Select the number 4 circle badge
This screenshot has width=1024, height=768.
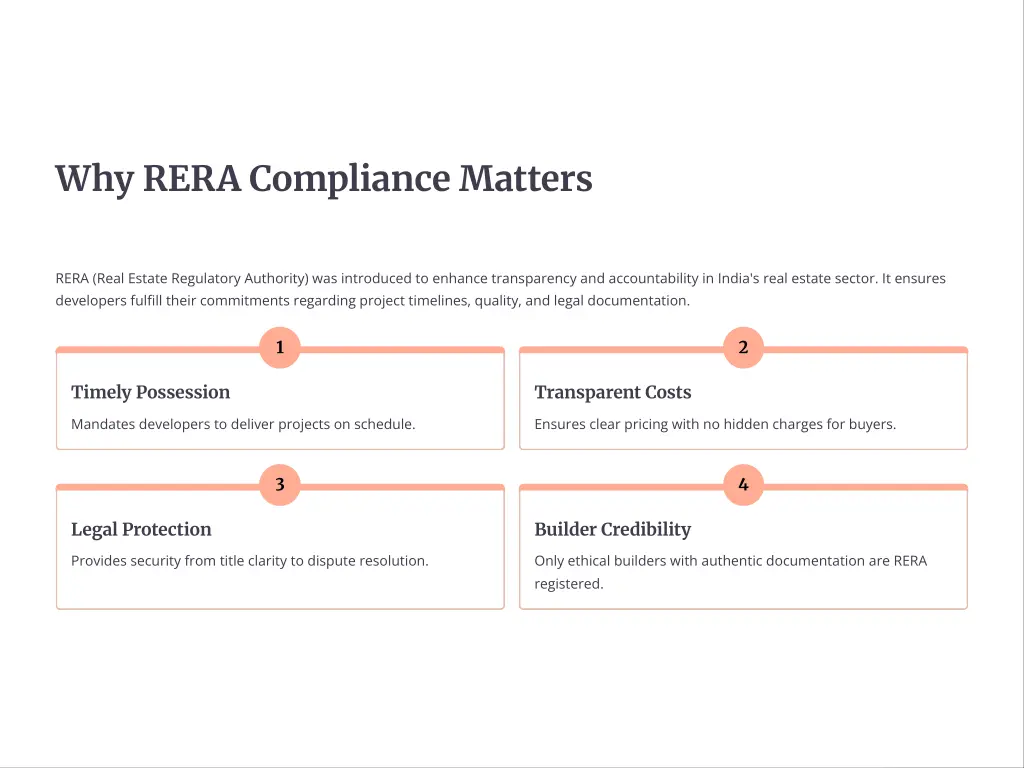(743, 485)
